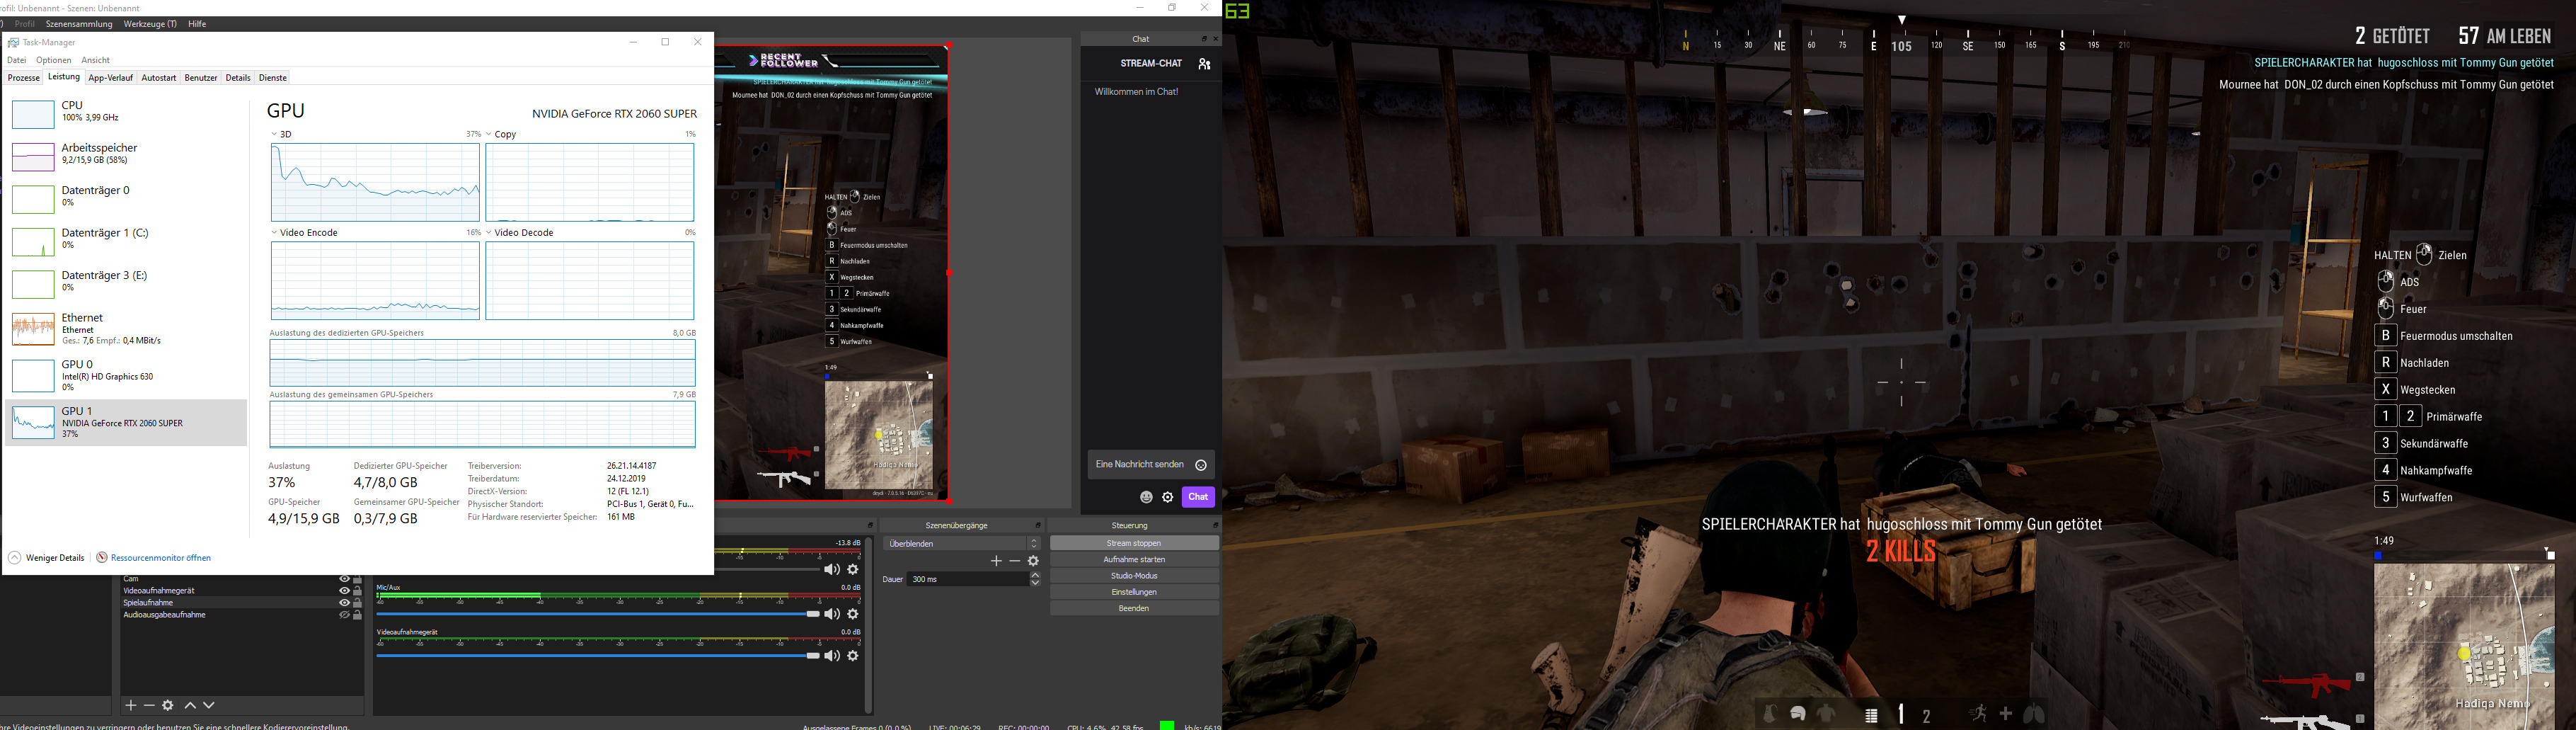Toggle lock on the Videoaufnahmegerät source
This screenshot has height=730, width=2576.
point(357,591)
